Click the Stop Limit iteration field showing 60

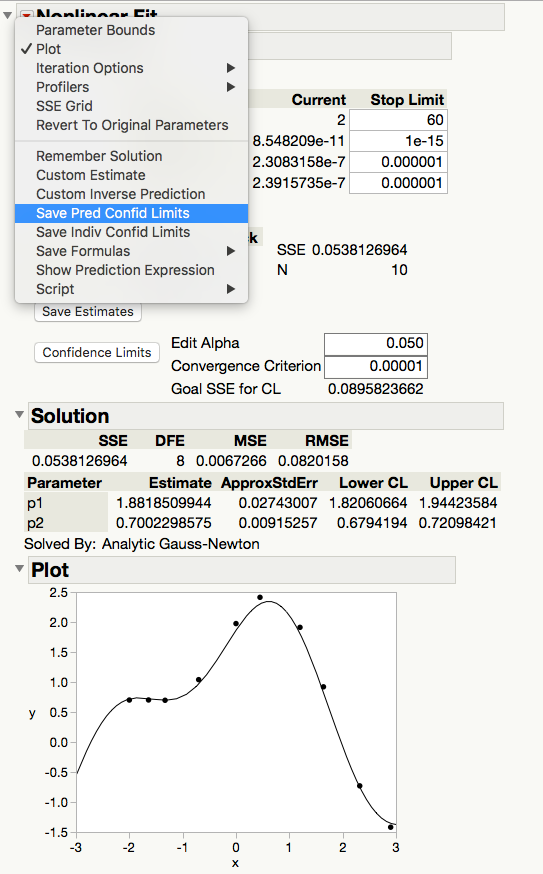tap(398, 120)
